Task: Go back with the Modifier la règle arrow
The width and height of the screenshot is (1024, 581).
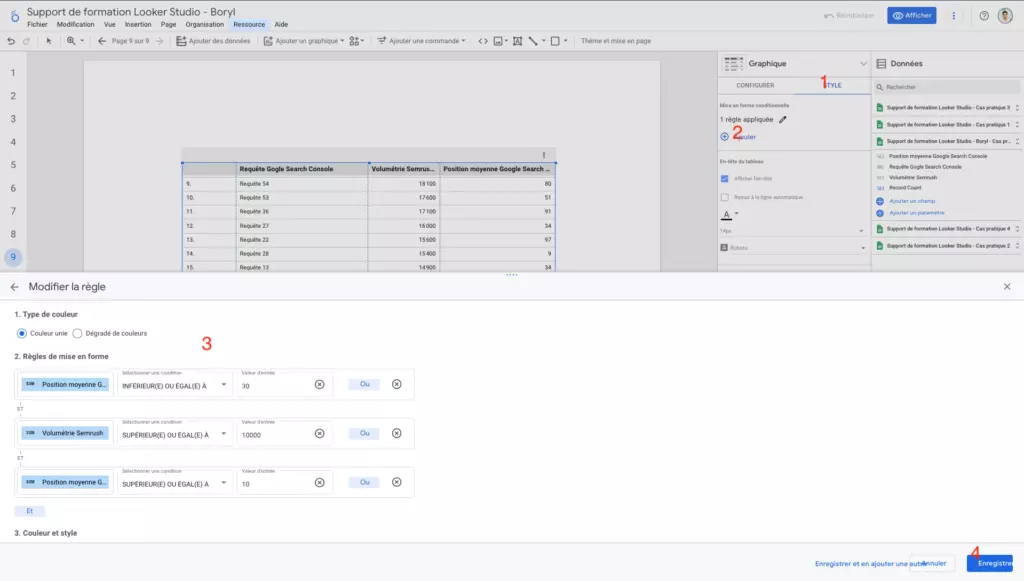Action: (x=14, y=287)
